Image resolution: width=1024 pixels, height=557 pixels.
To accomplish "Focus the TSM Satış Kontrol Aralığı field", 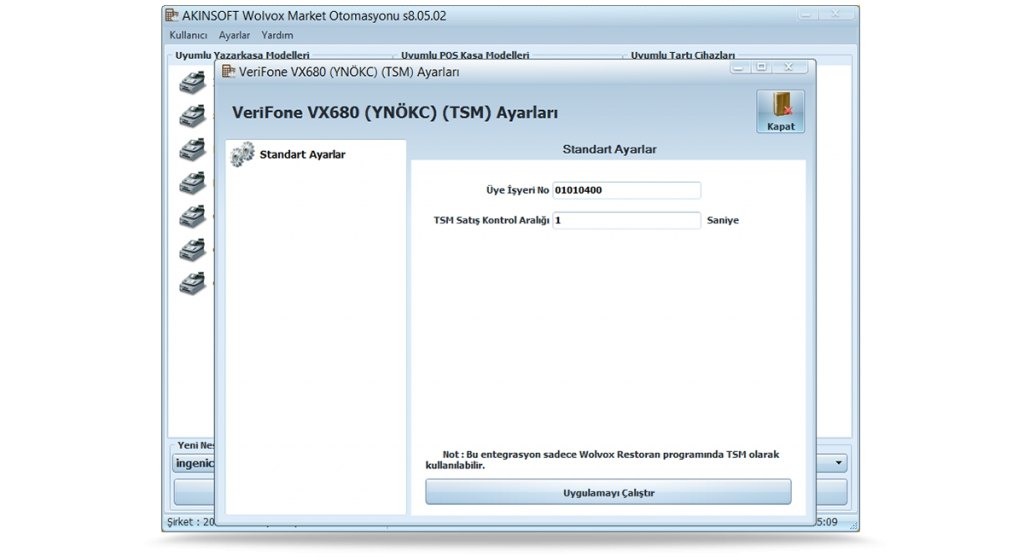I will coord(626,221).
